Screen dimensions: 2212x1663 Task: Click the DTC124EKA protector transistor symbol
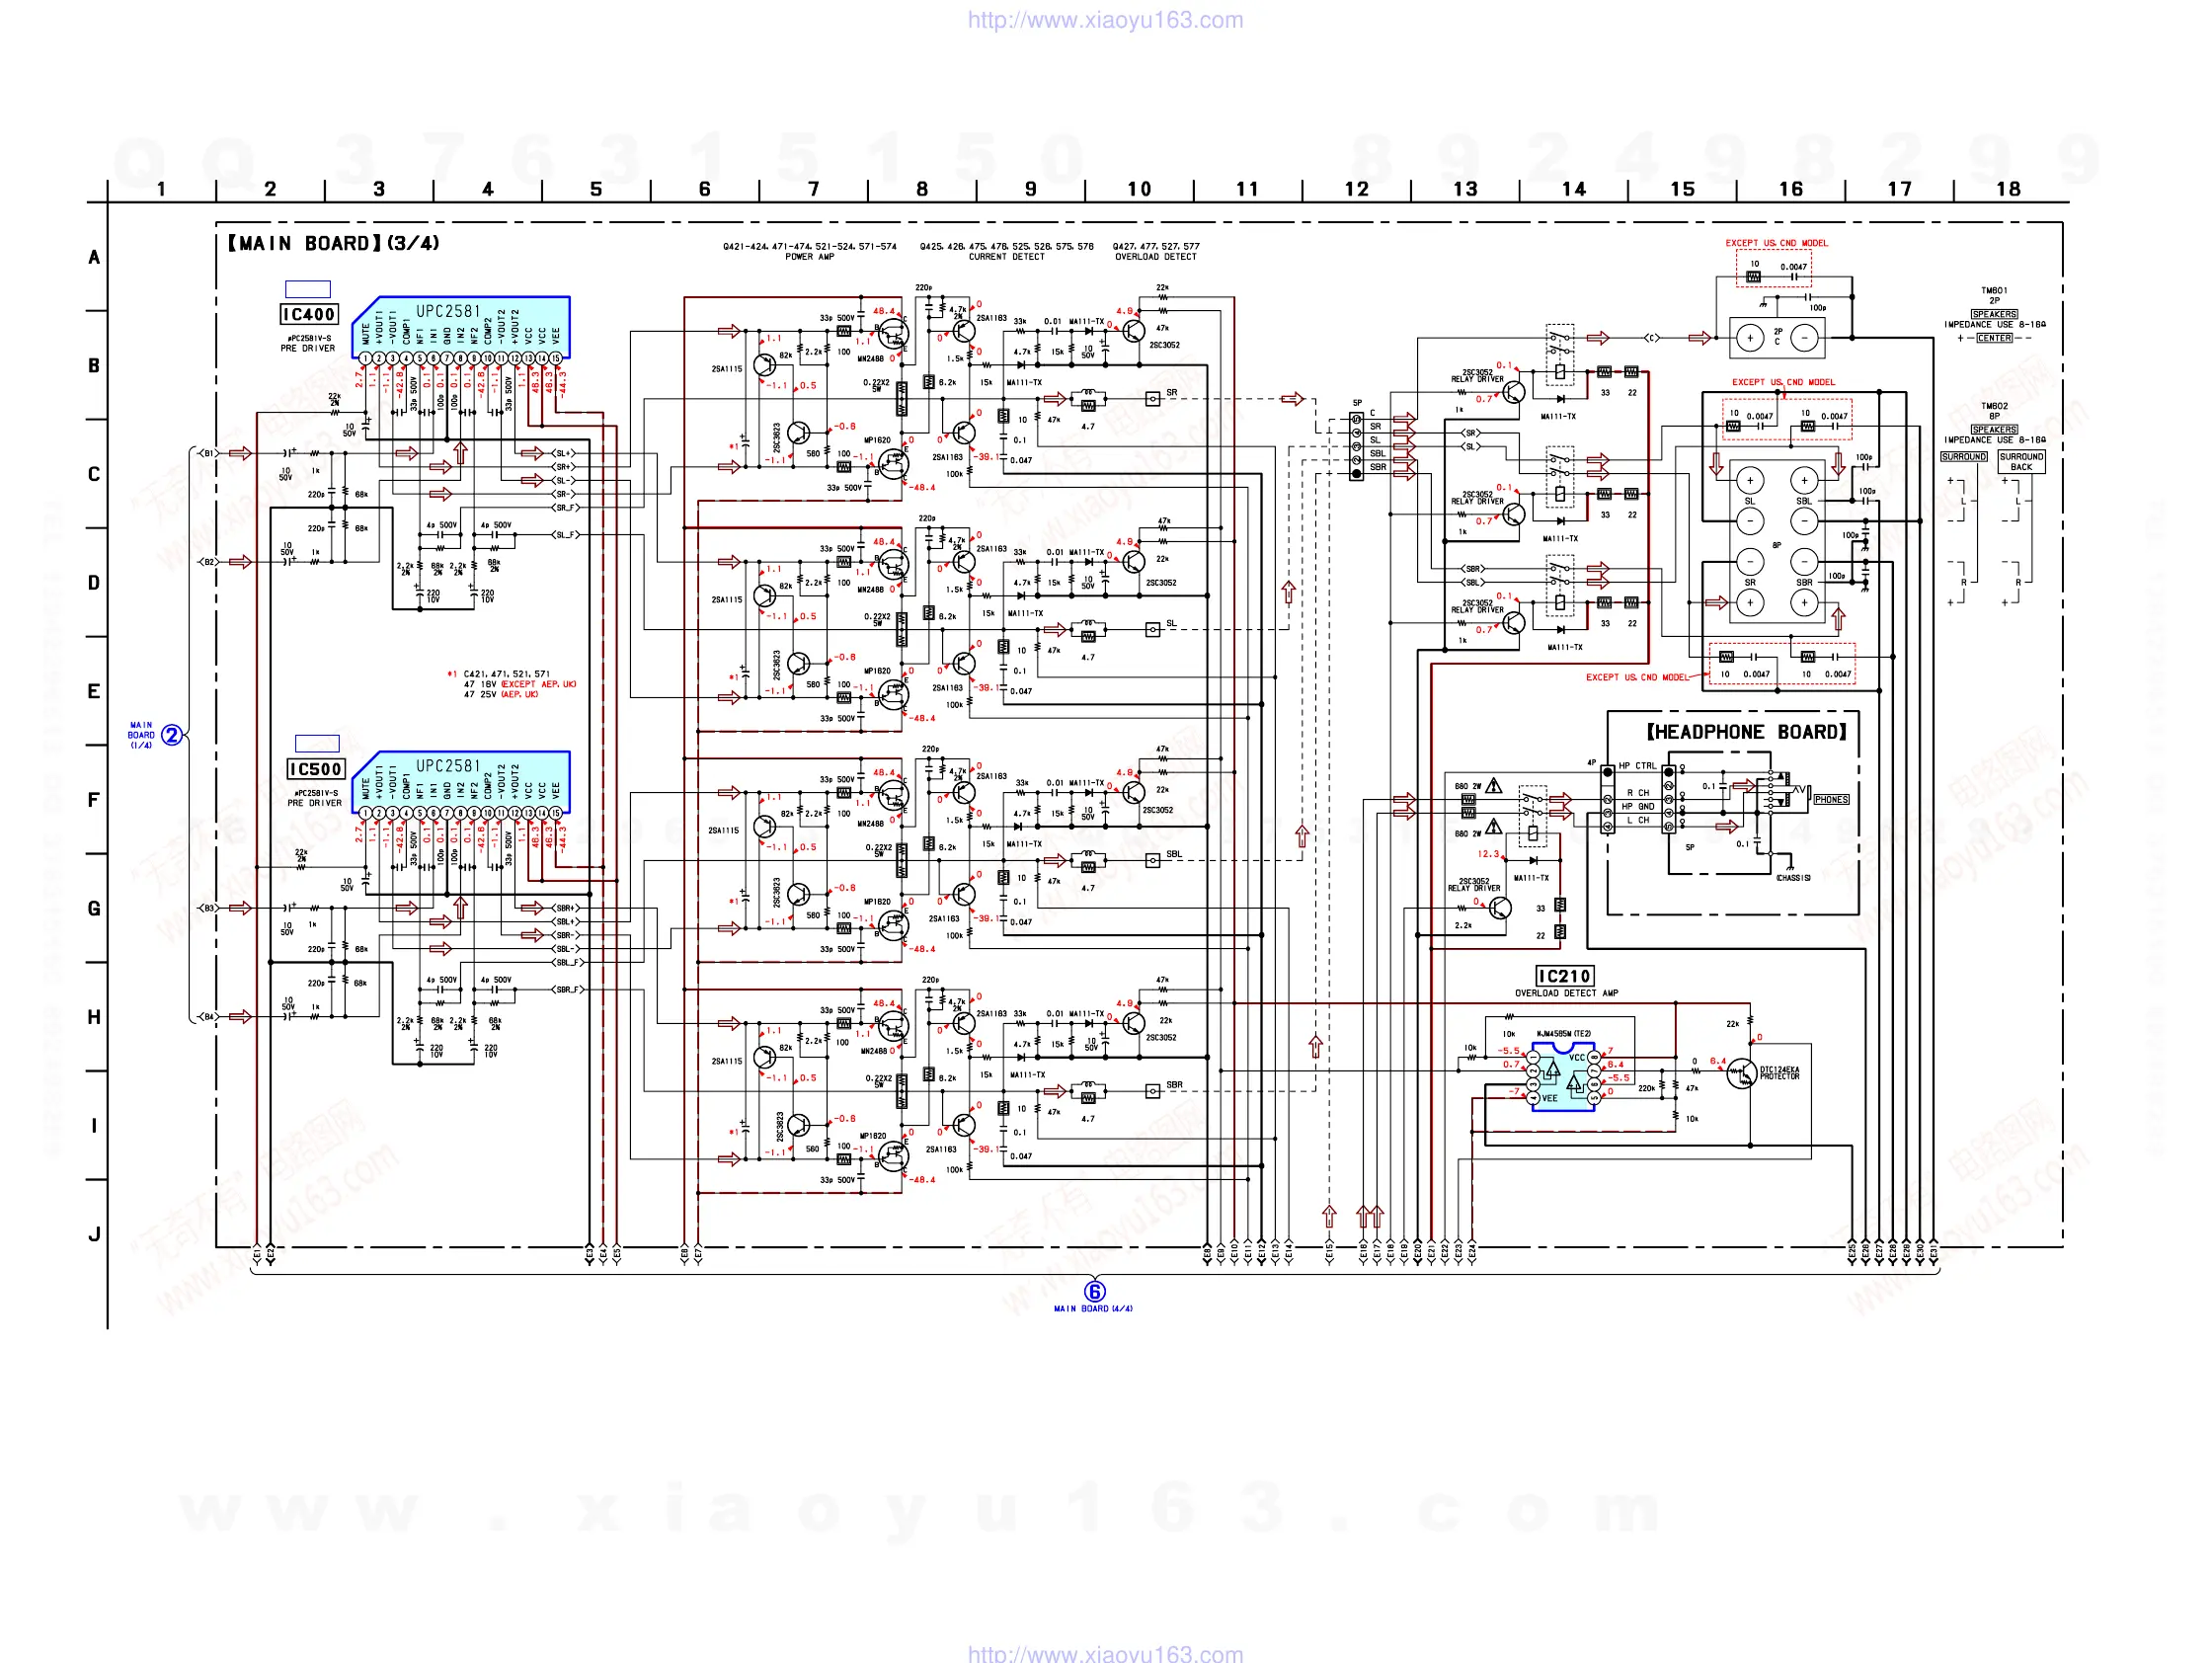tap(1741, 1074)
